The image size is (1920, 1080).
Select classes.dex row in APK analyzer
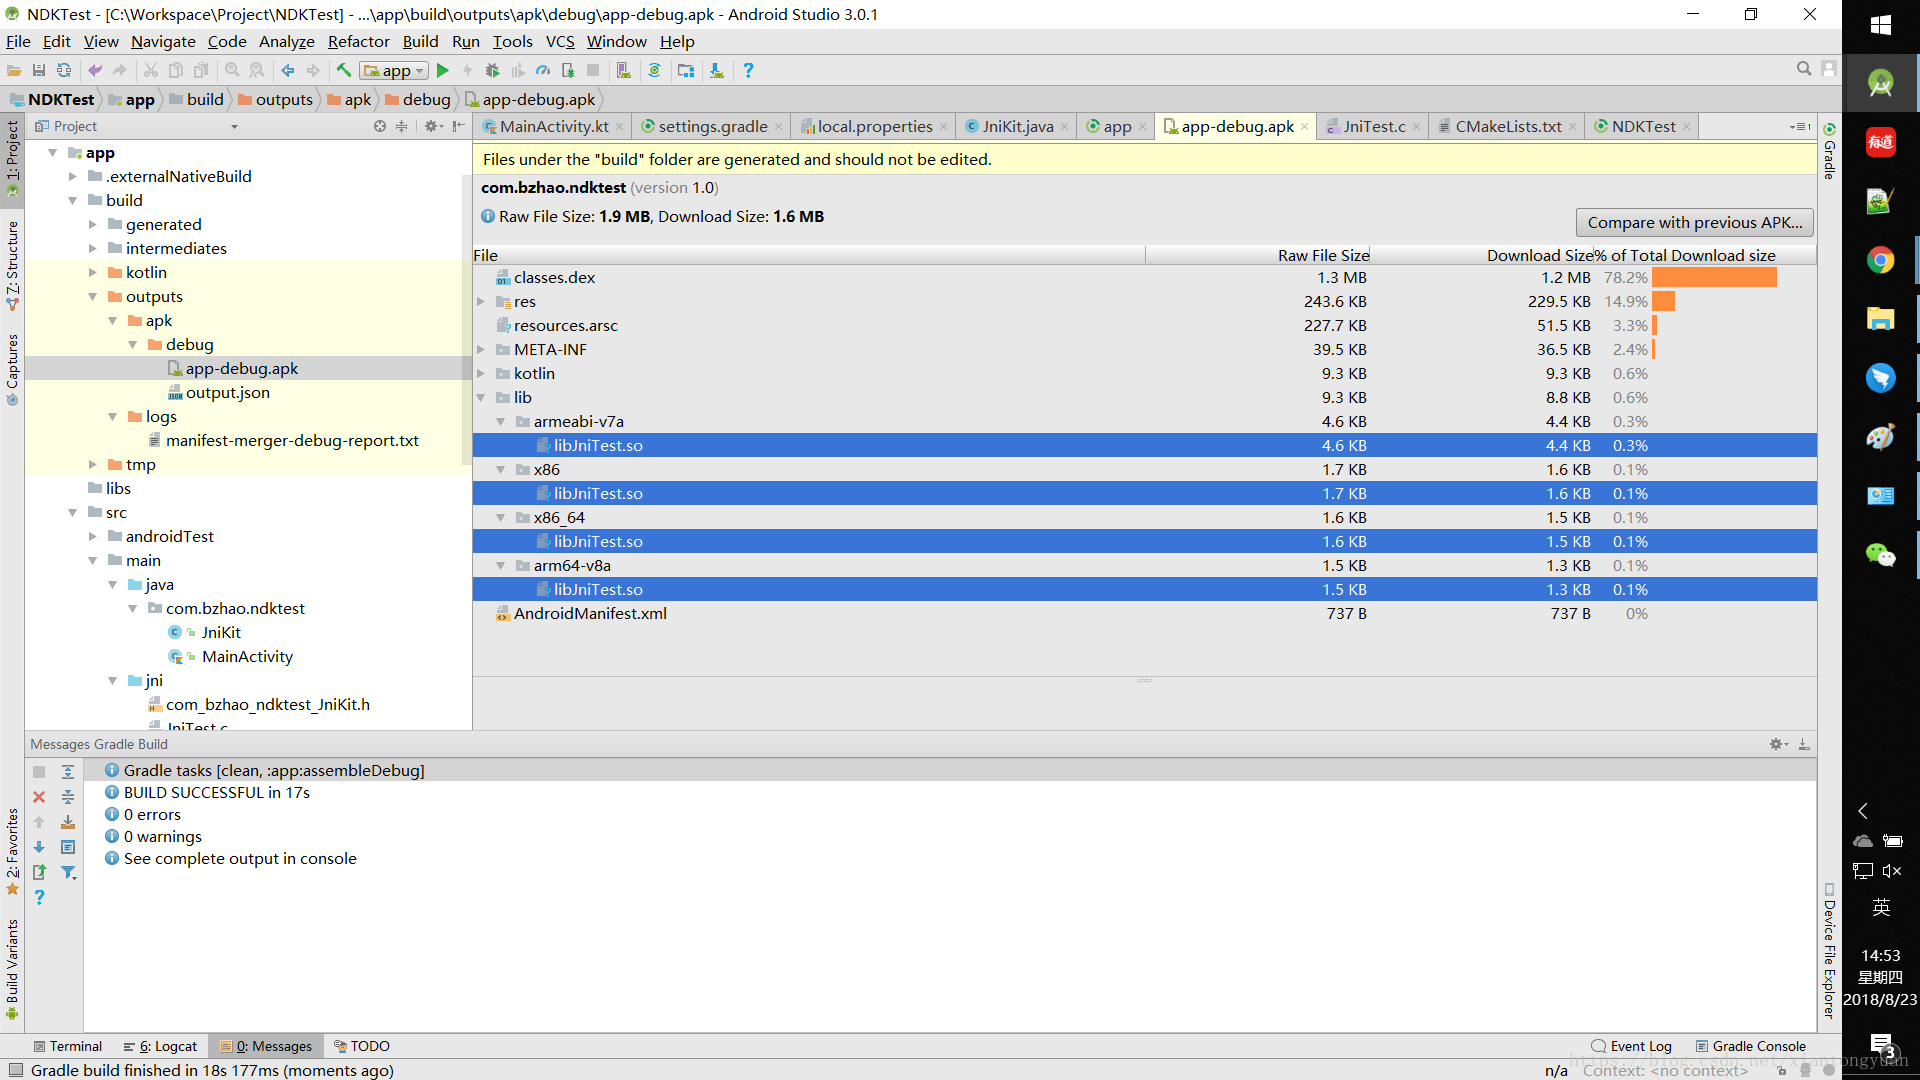click(1144, 278)
